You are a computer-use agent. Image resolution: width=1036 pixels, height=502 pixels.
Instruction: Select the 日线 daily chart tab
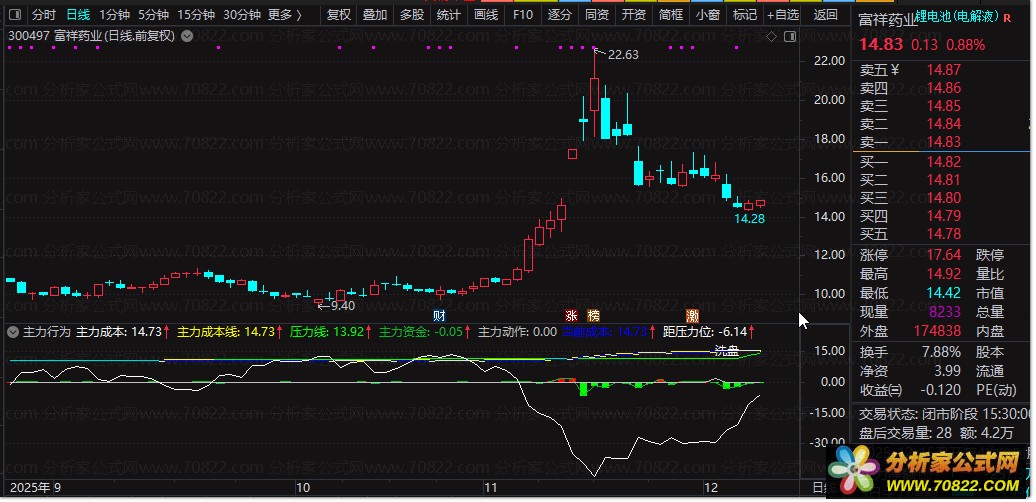(78, 15)
